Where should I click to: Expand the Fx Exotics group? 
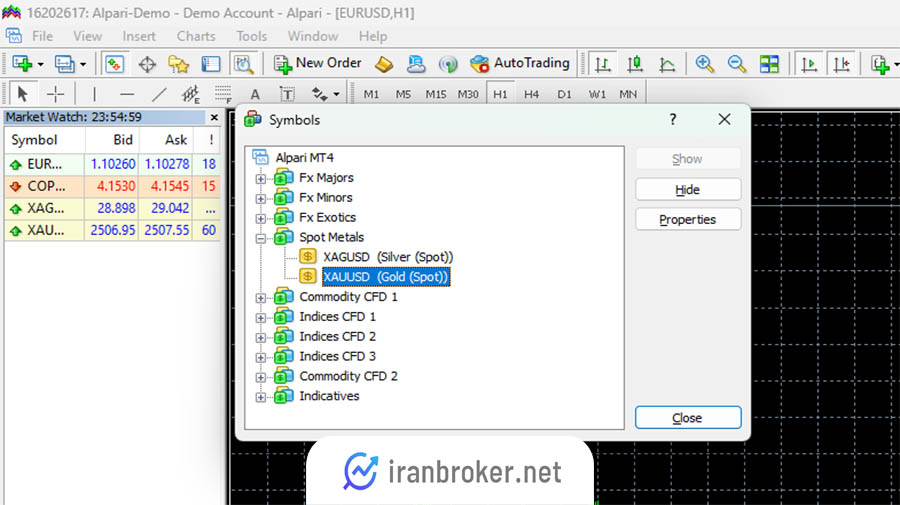tap(261, 219)
